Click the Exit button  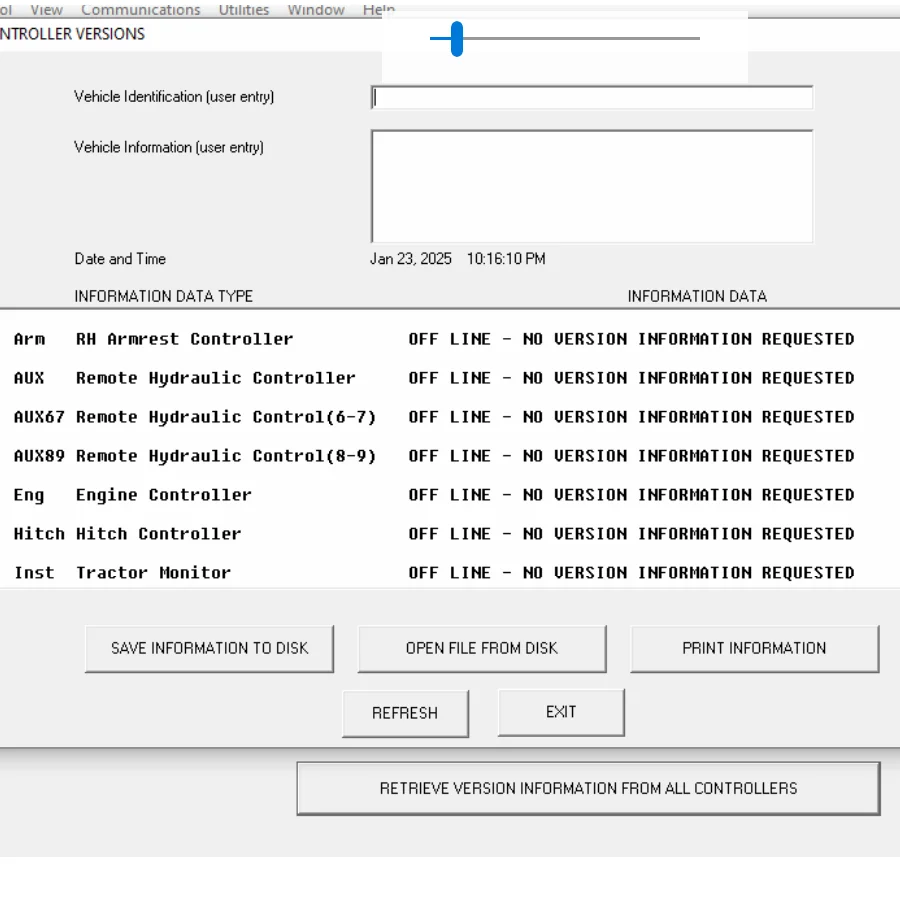(x=561, y=712)
